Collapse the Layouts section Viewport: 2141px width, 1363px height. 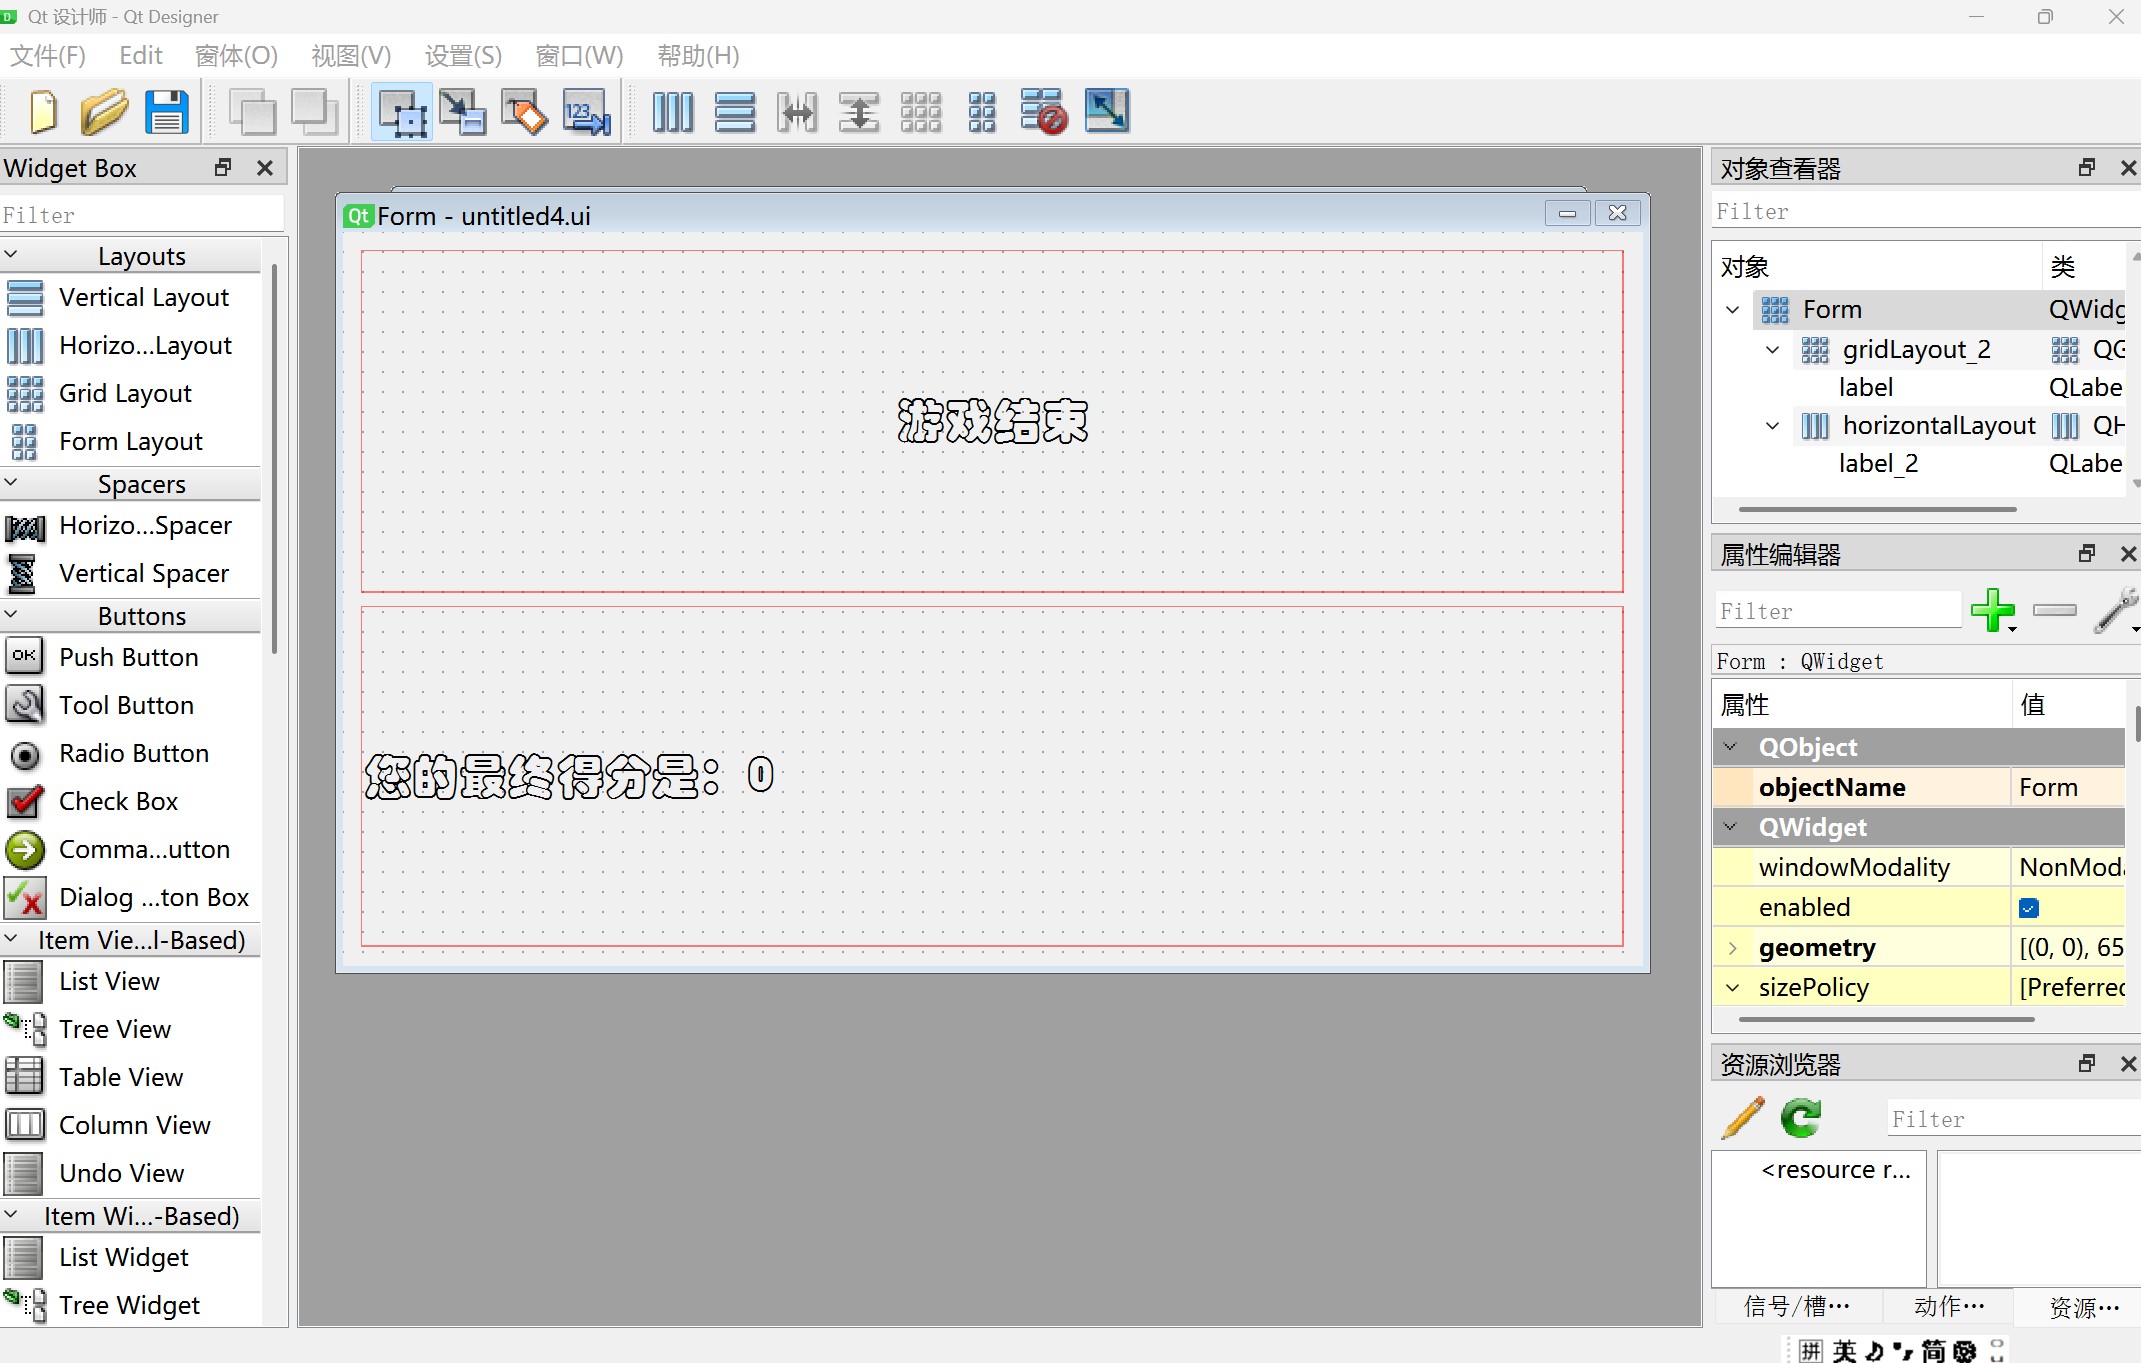[x=11, y=255]
